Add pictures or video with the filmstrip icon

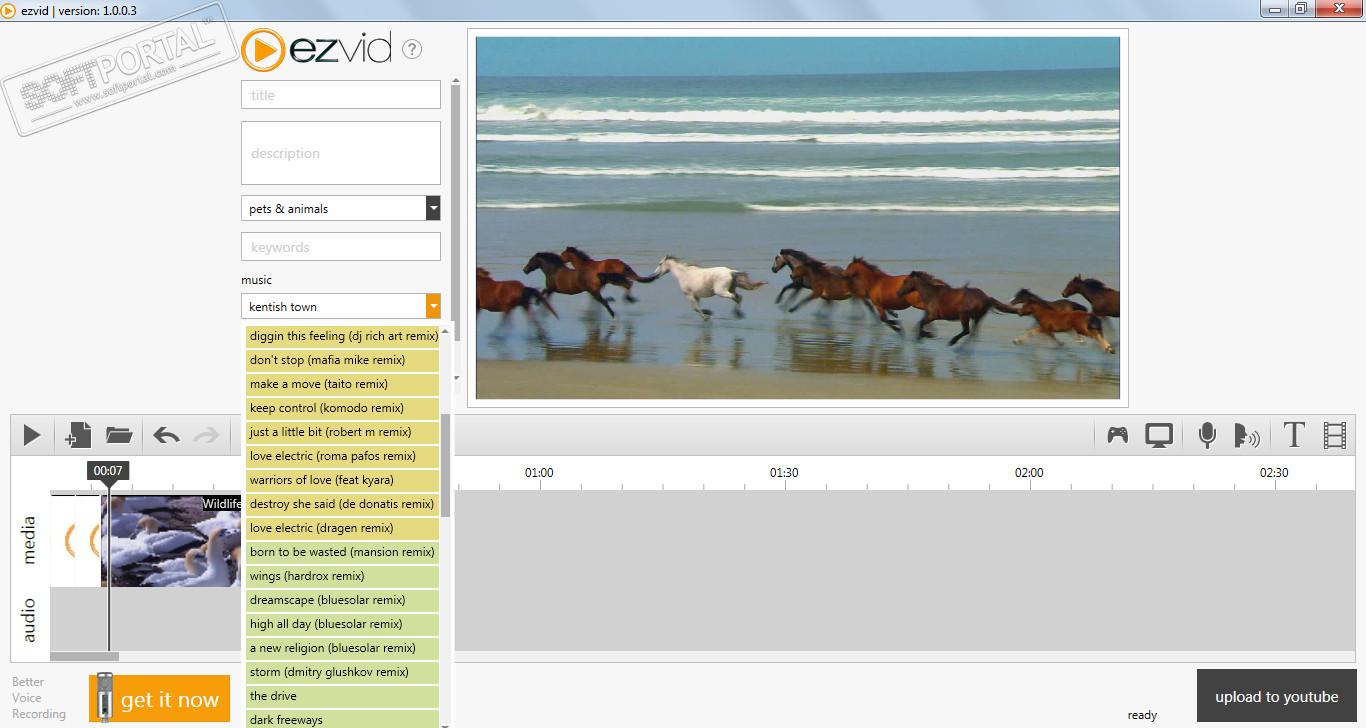click(1335, 435)
